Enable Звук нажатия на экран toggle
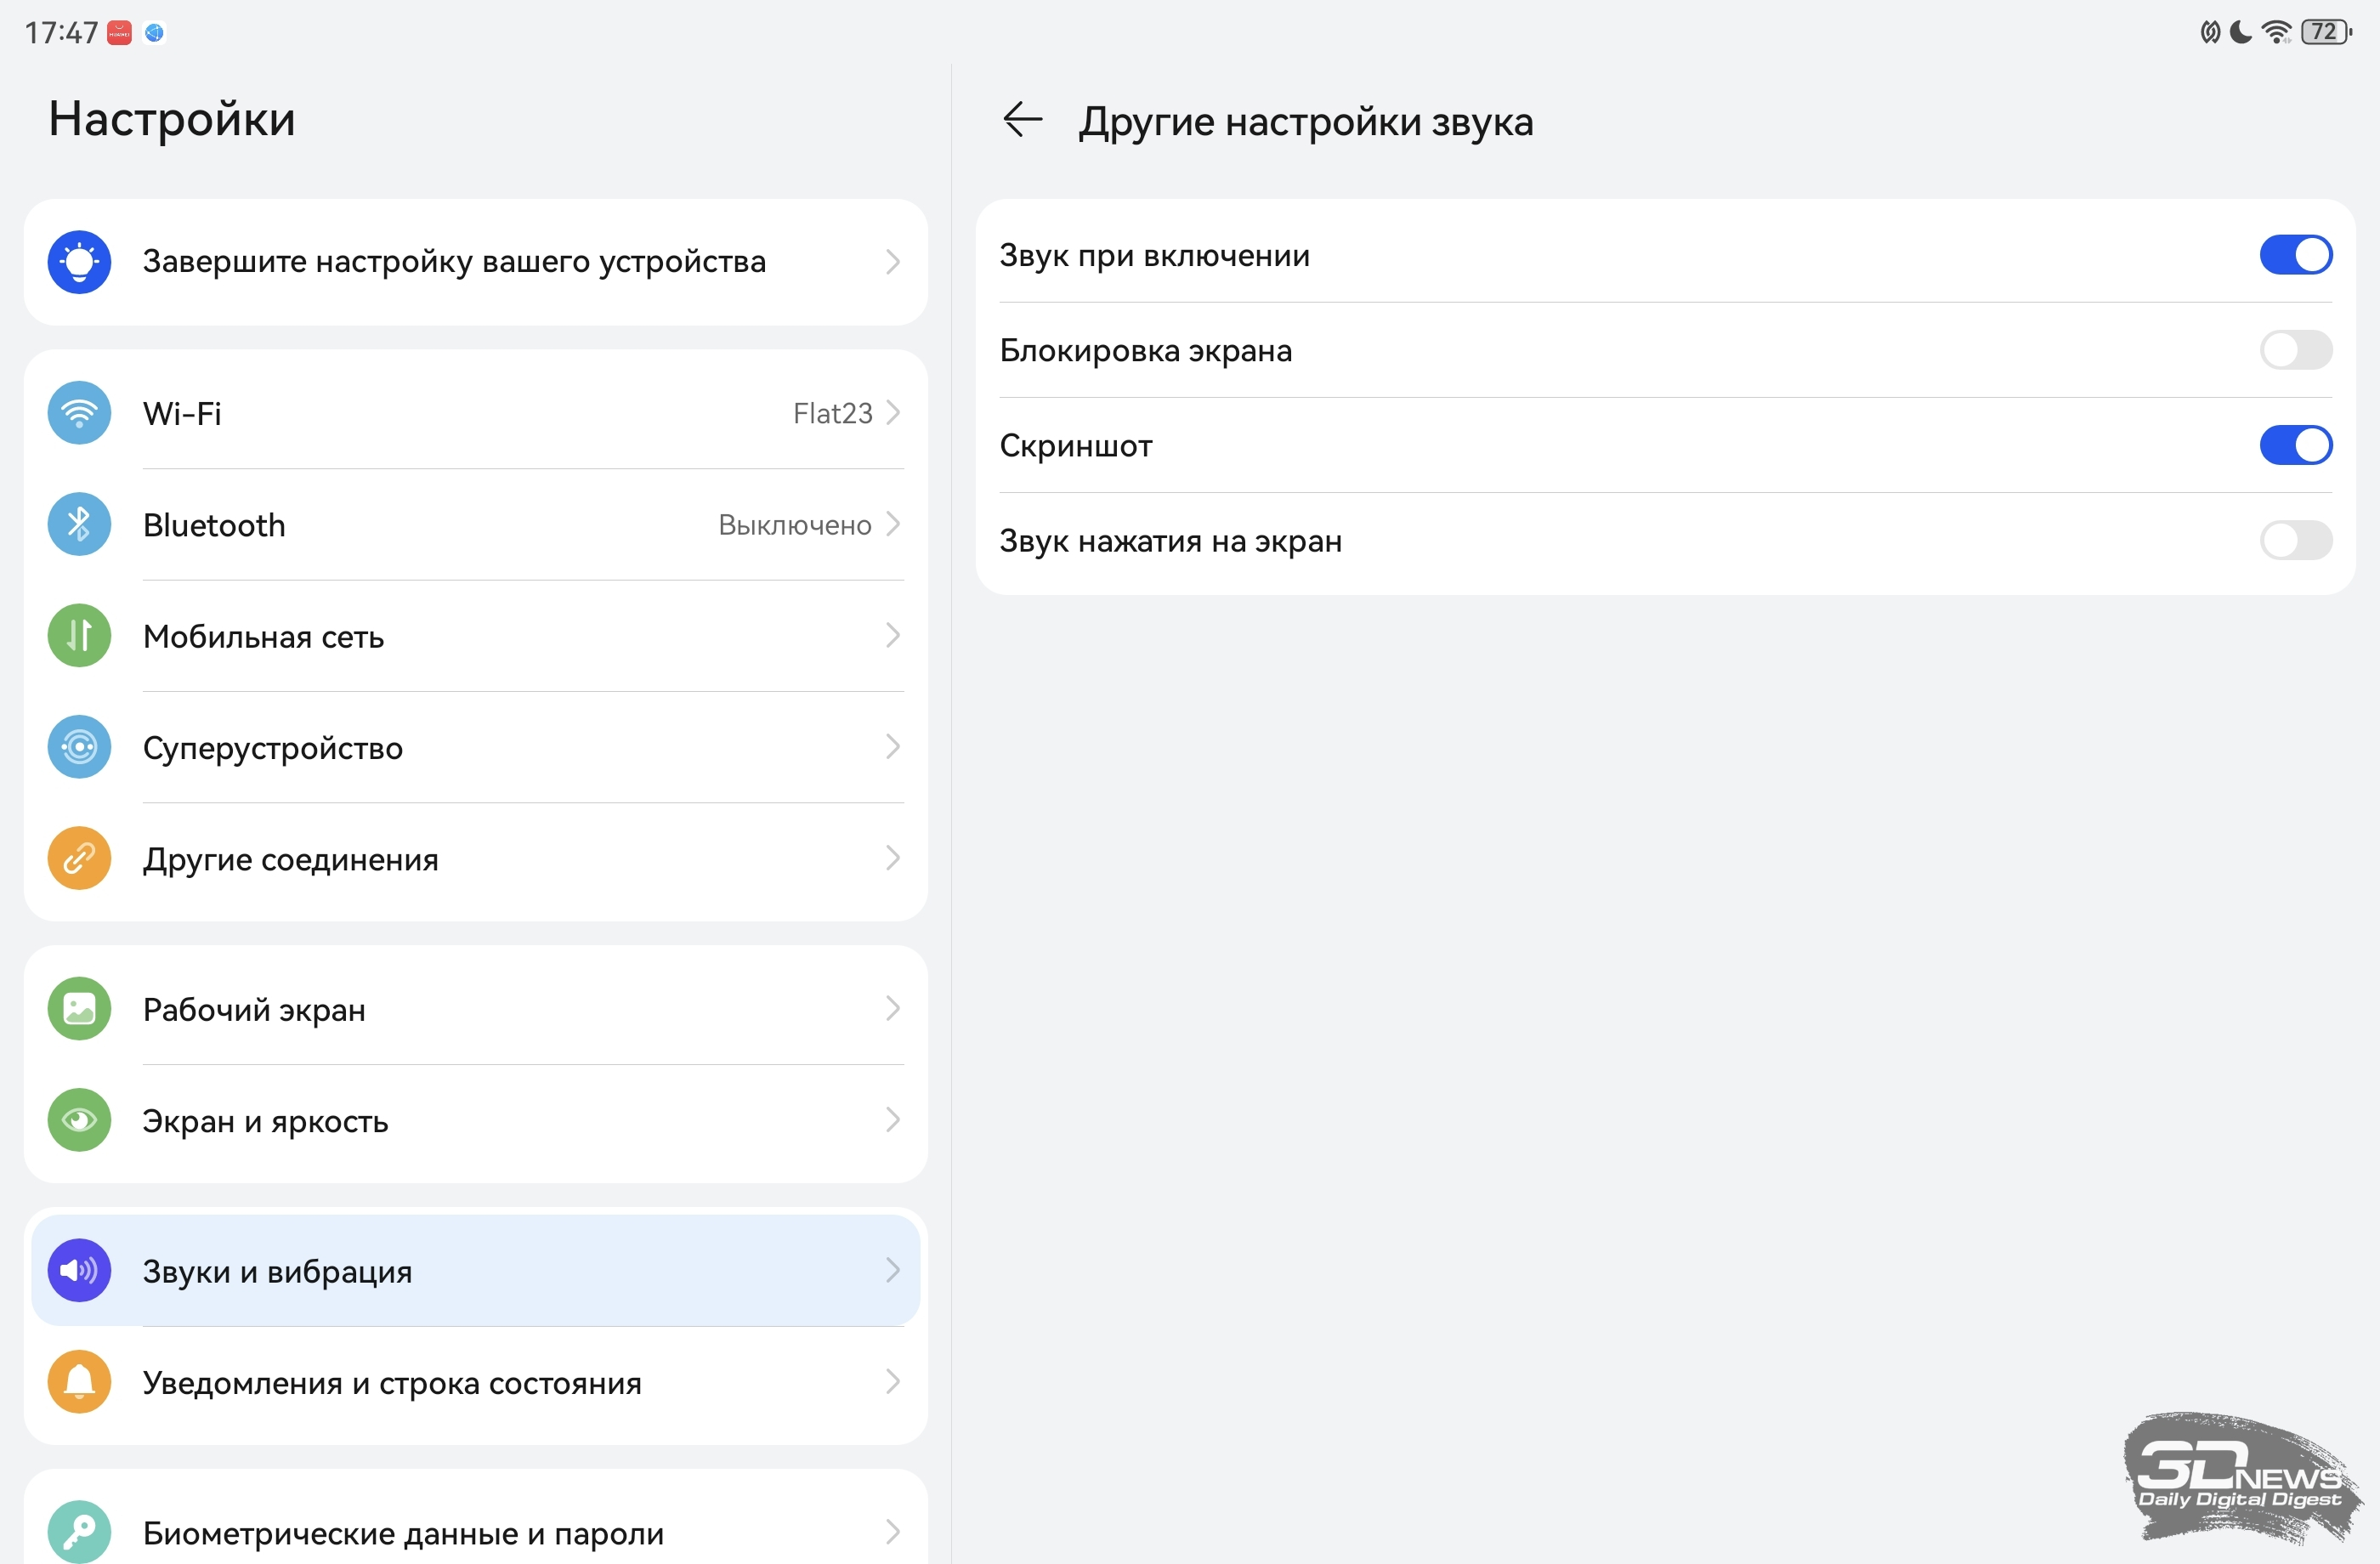The width and height of the screenshot is (2380, 1564). 2296,540
